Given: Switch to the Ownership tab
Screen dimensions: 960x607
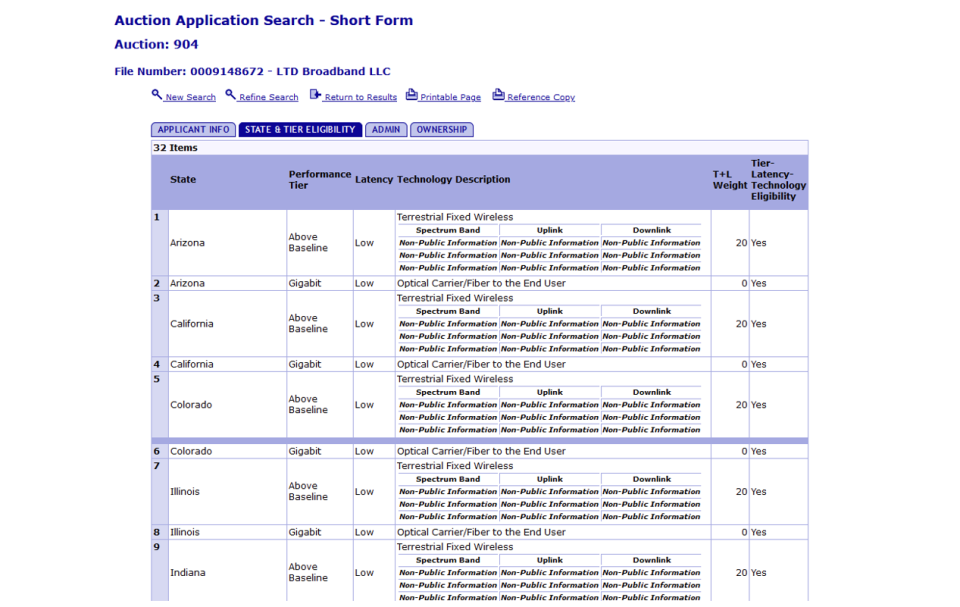Looking at the screenshot, I should pyautogui.click(x=441, y=130).
